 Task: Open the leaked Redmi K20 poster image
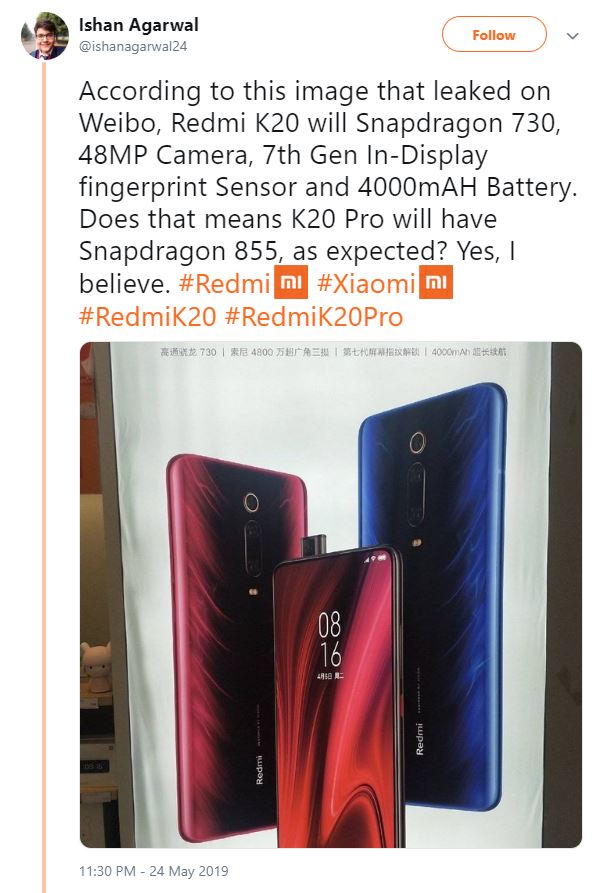[x=330, y=595]
